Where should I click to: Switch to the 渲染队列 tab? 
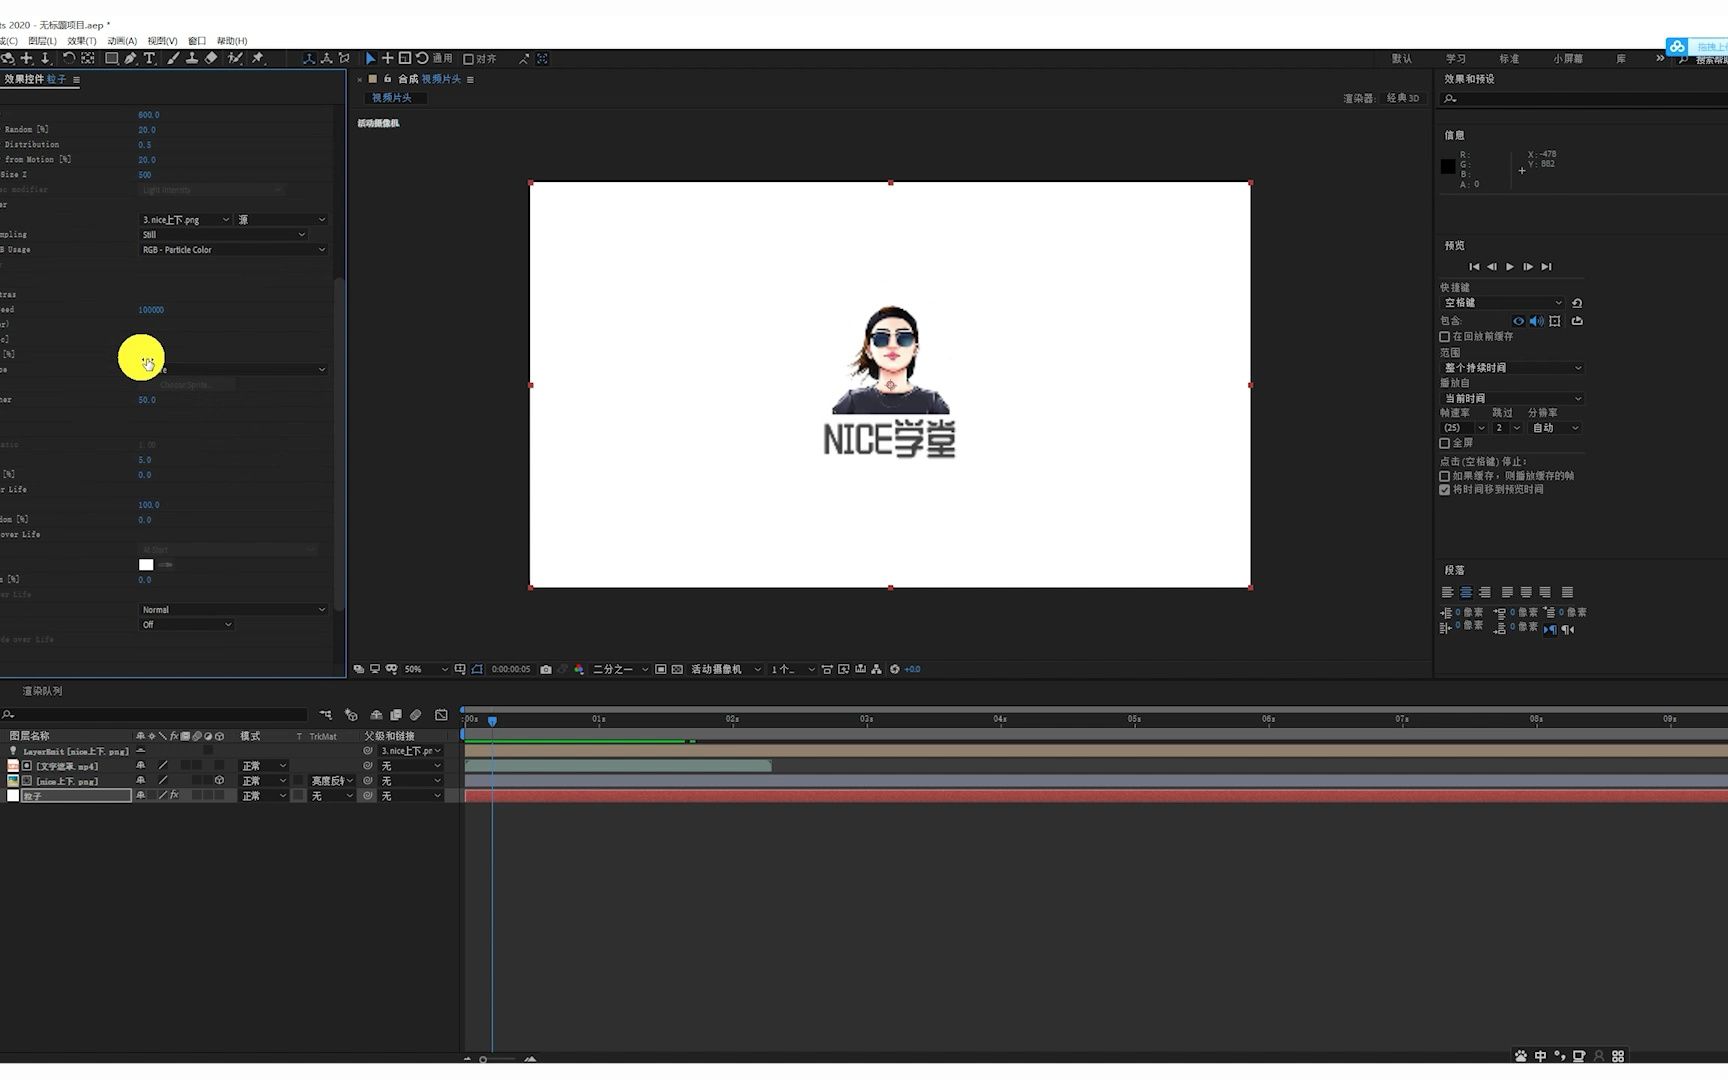click(42, 691)
